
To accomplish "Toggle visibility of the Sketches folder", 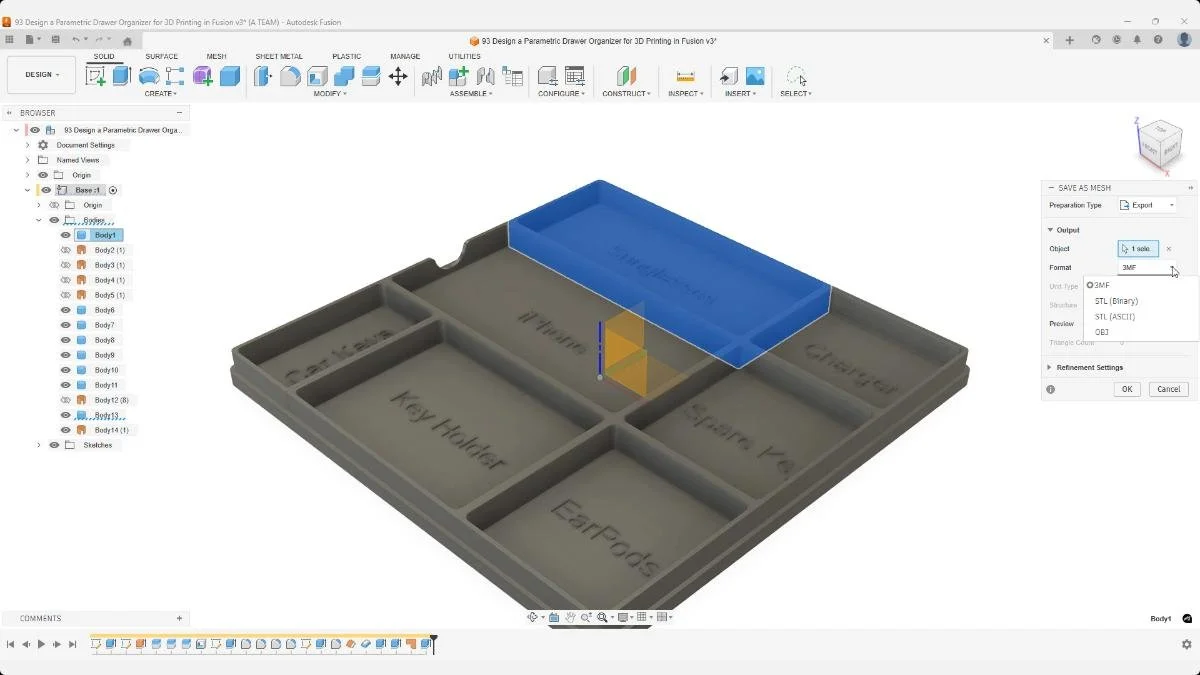I will pos(53,445).
